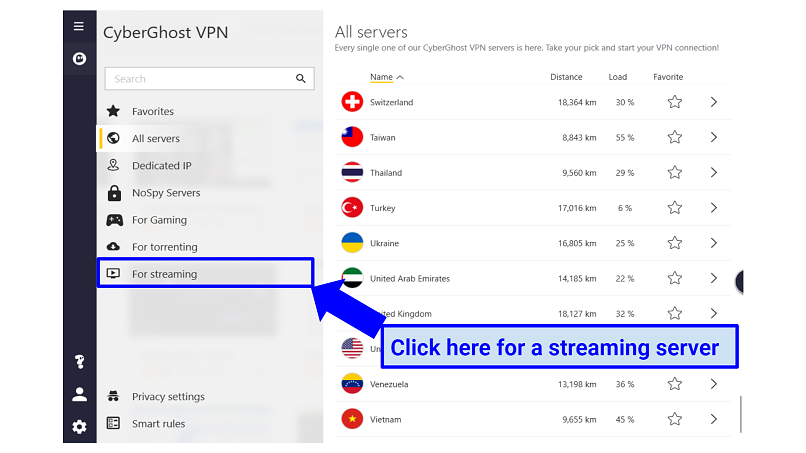This screenshot has height=453, width=806.
Task: Mark Switzerland as favorite
Action: pos(675,102)
